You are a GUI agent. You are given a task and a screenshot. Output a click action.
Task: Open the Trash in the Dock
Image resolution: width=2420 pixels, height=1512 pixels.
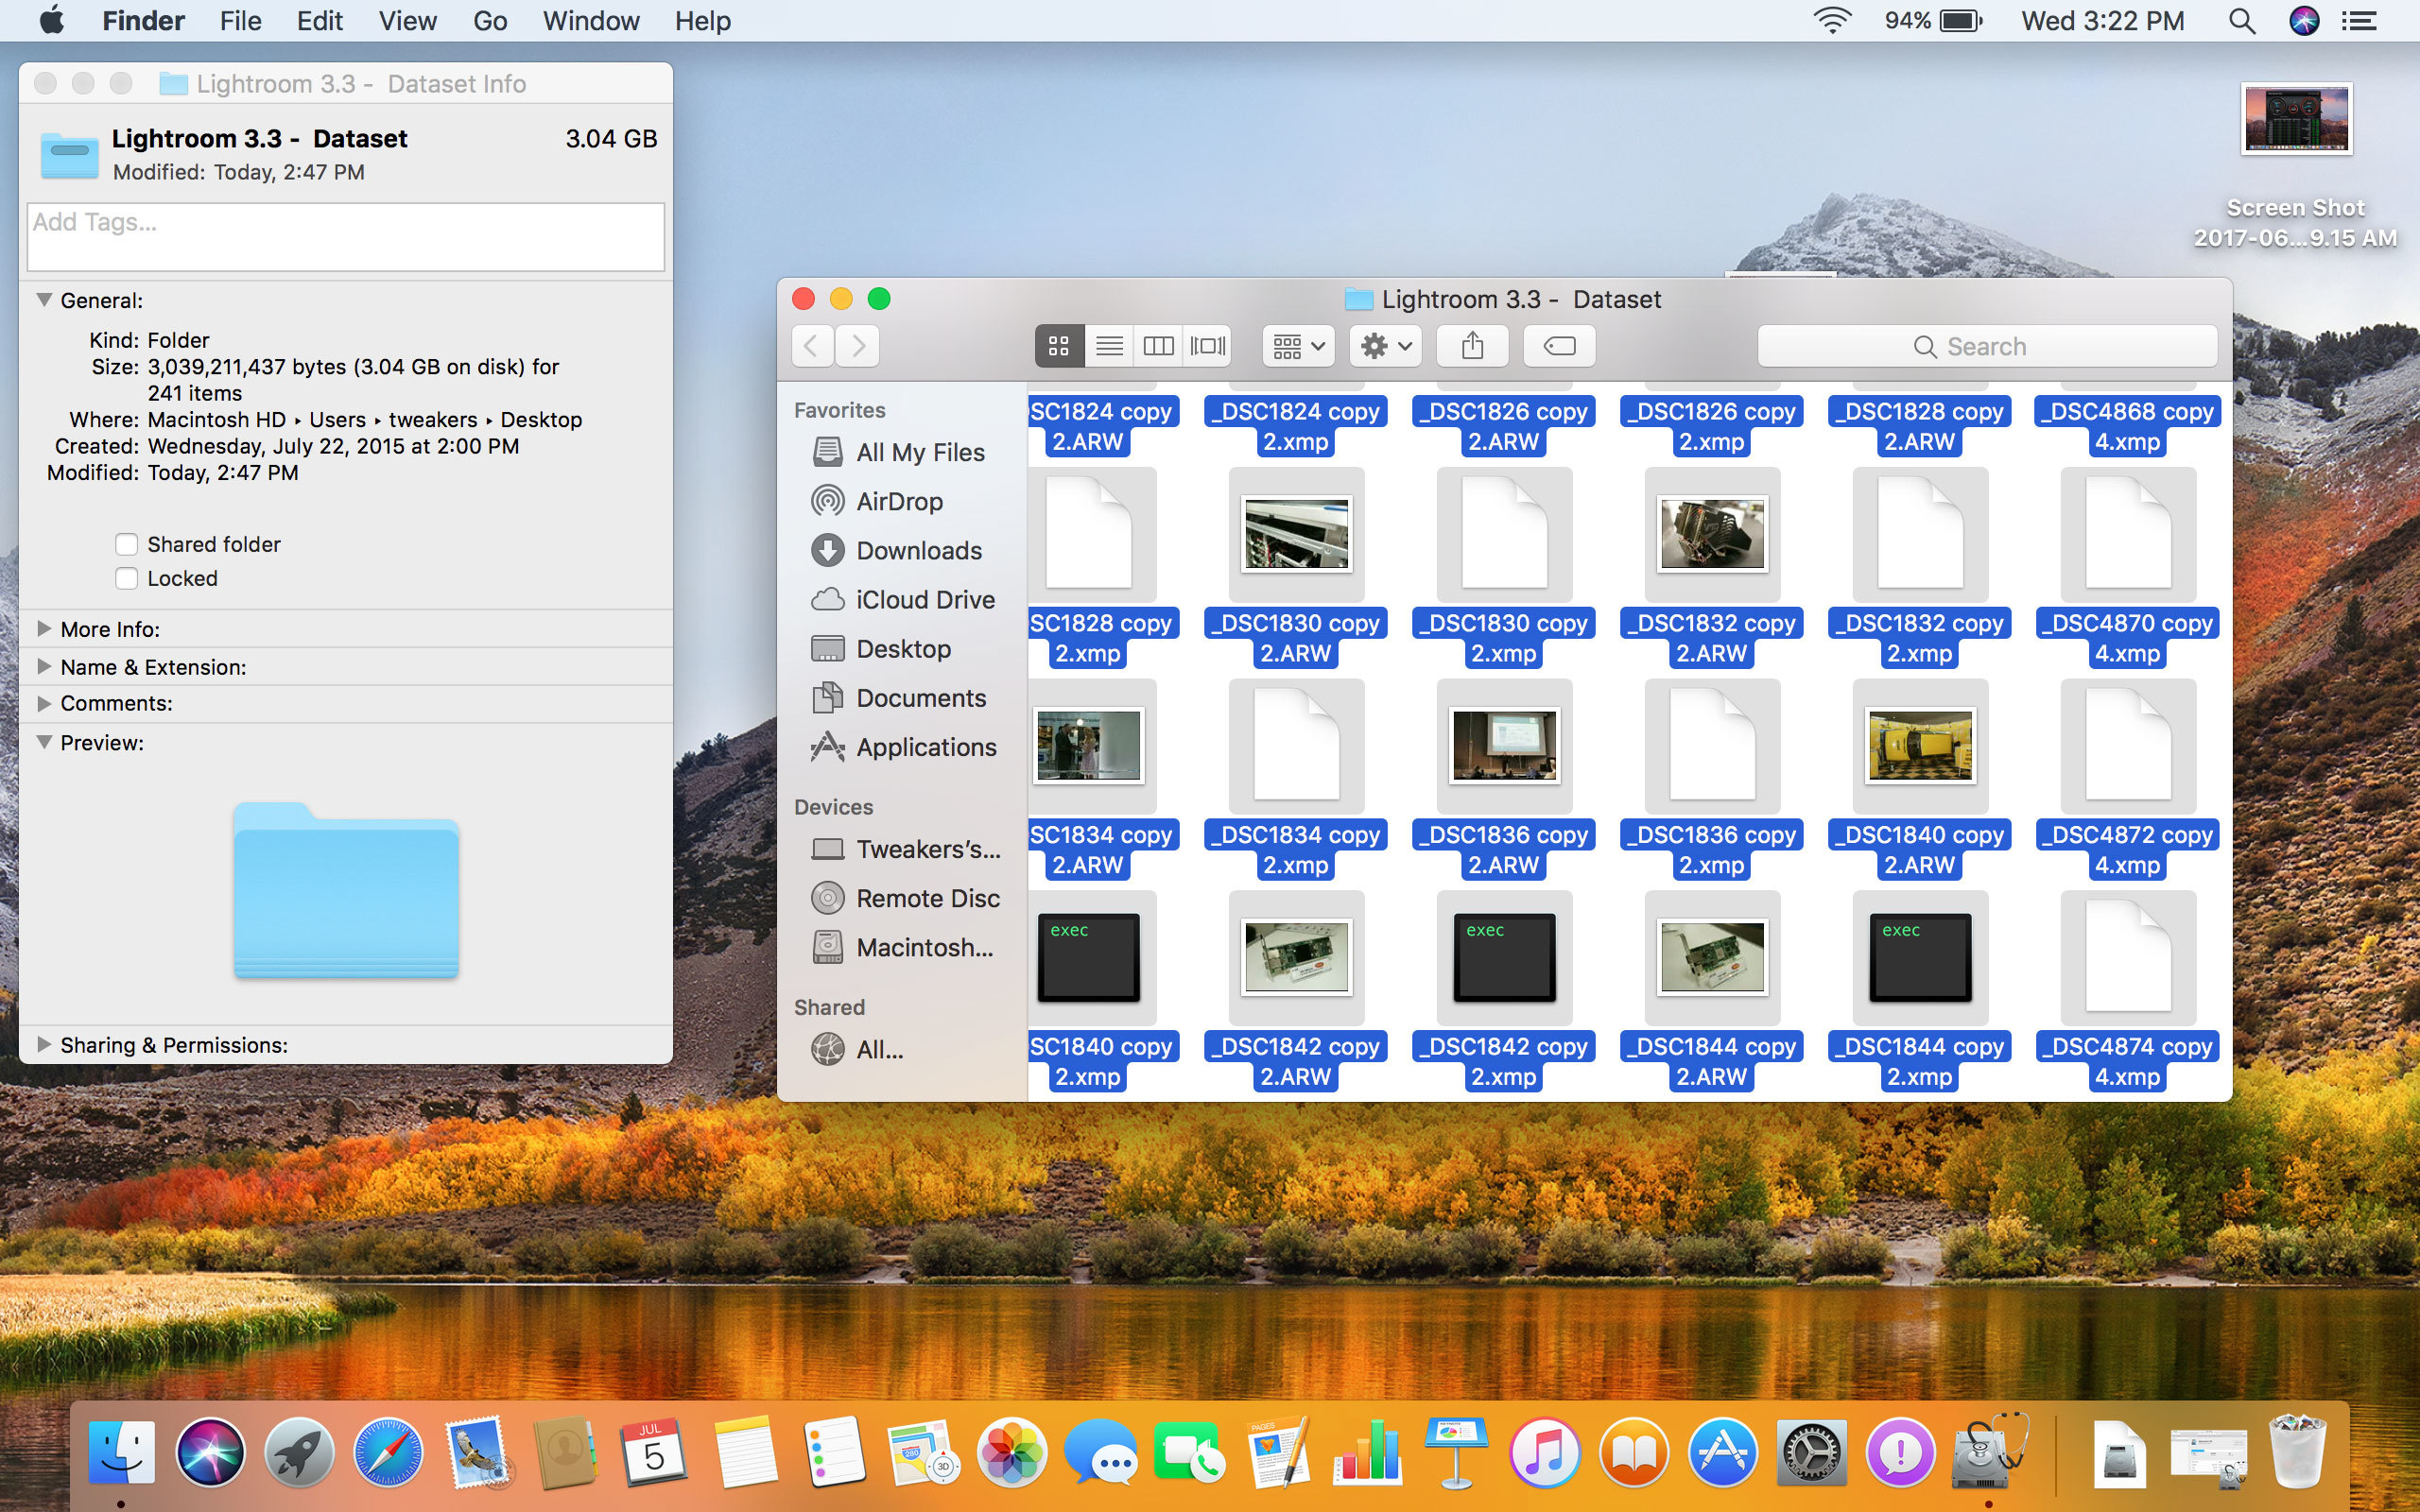pyautogui.click(x=2298, y=1452)
